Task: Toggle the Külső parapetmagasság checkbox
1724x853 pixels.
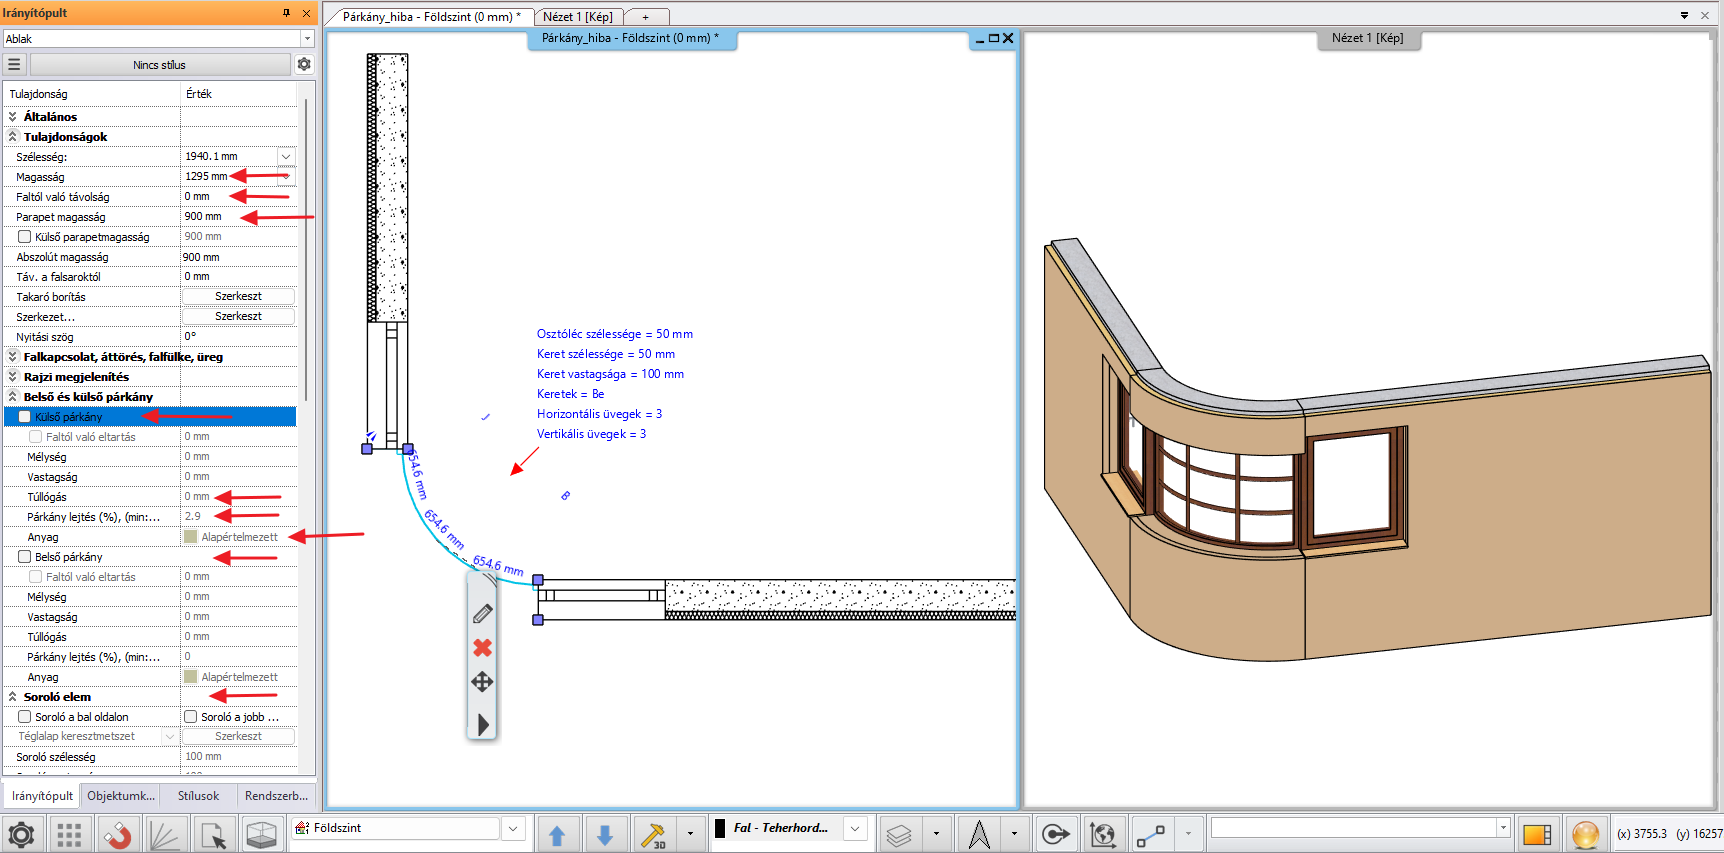Action: tap(25, 237)
